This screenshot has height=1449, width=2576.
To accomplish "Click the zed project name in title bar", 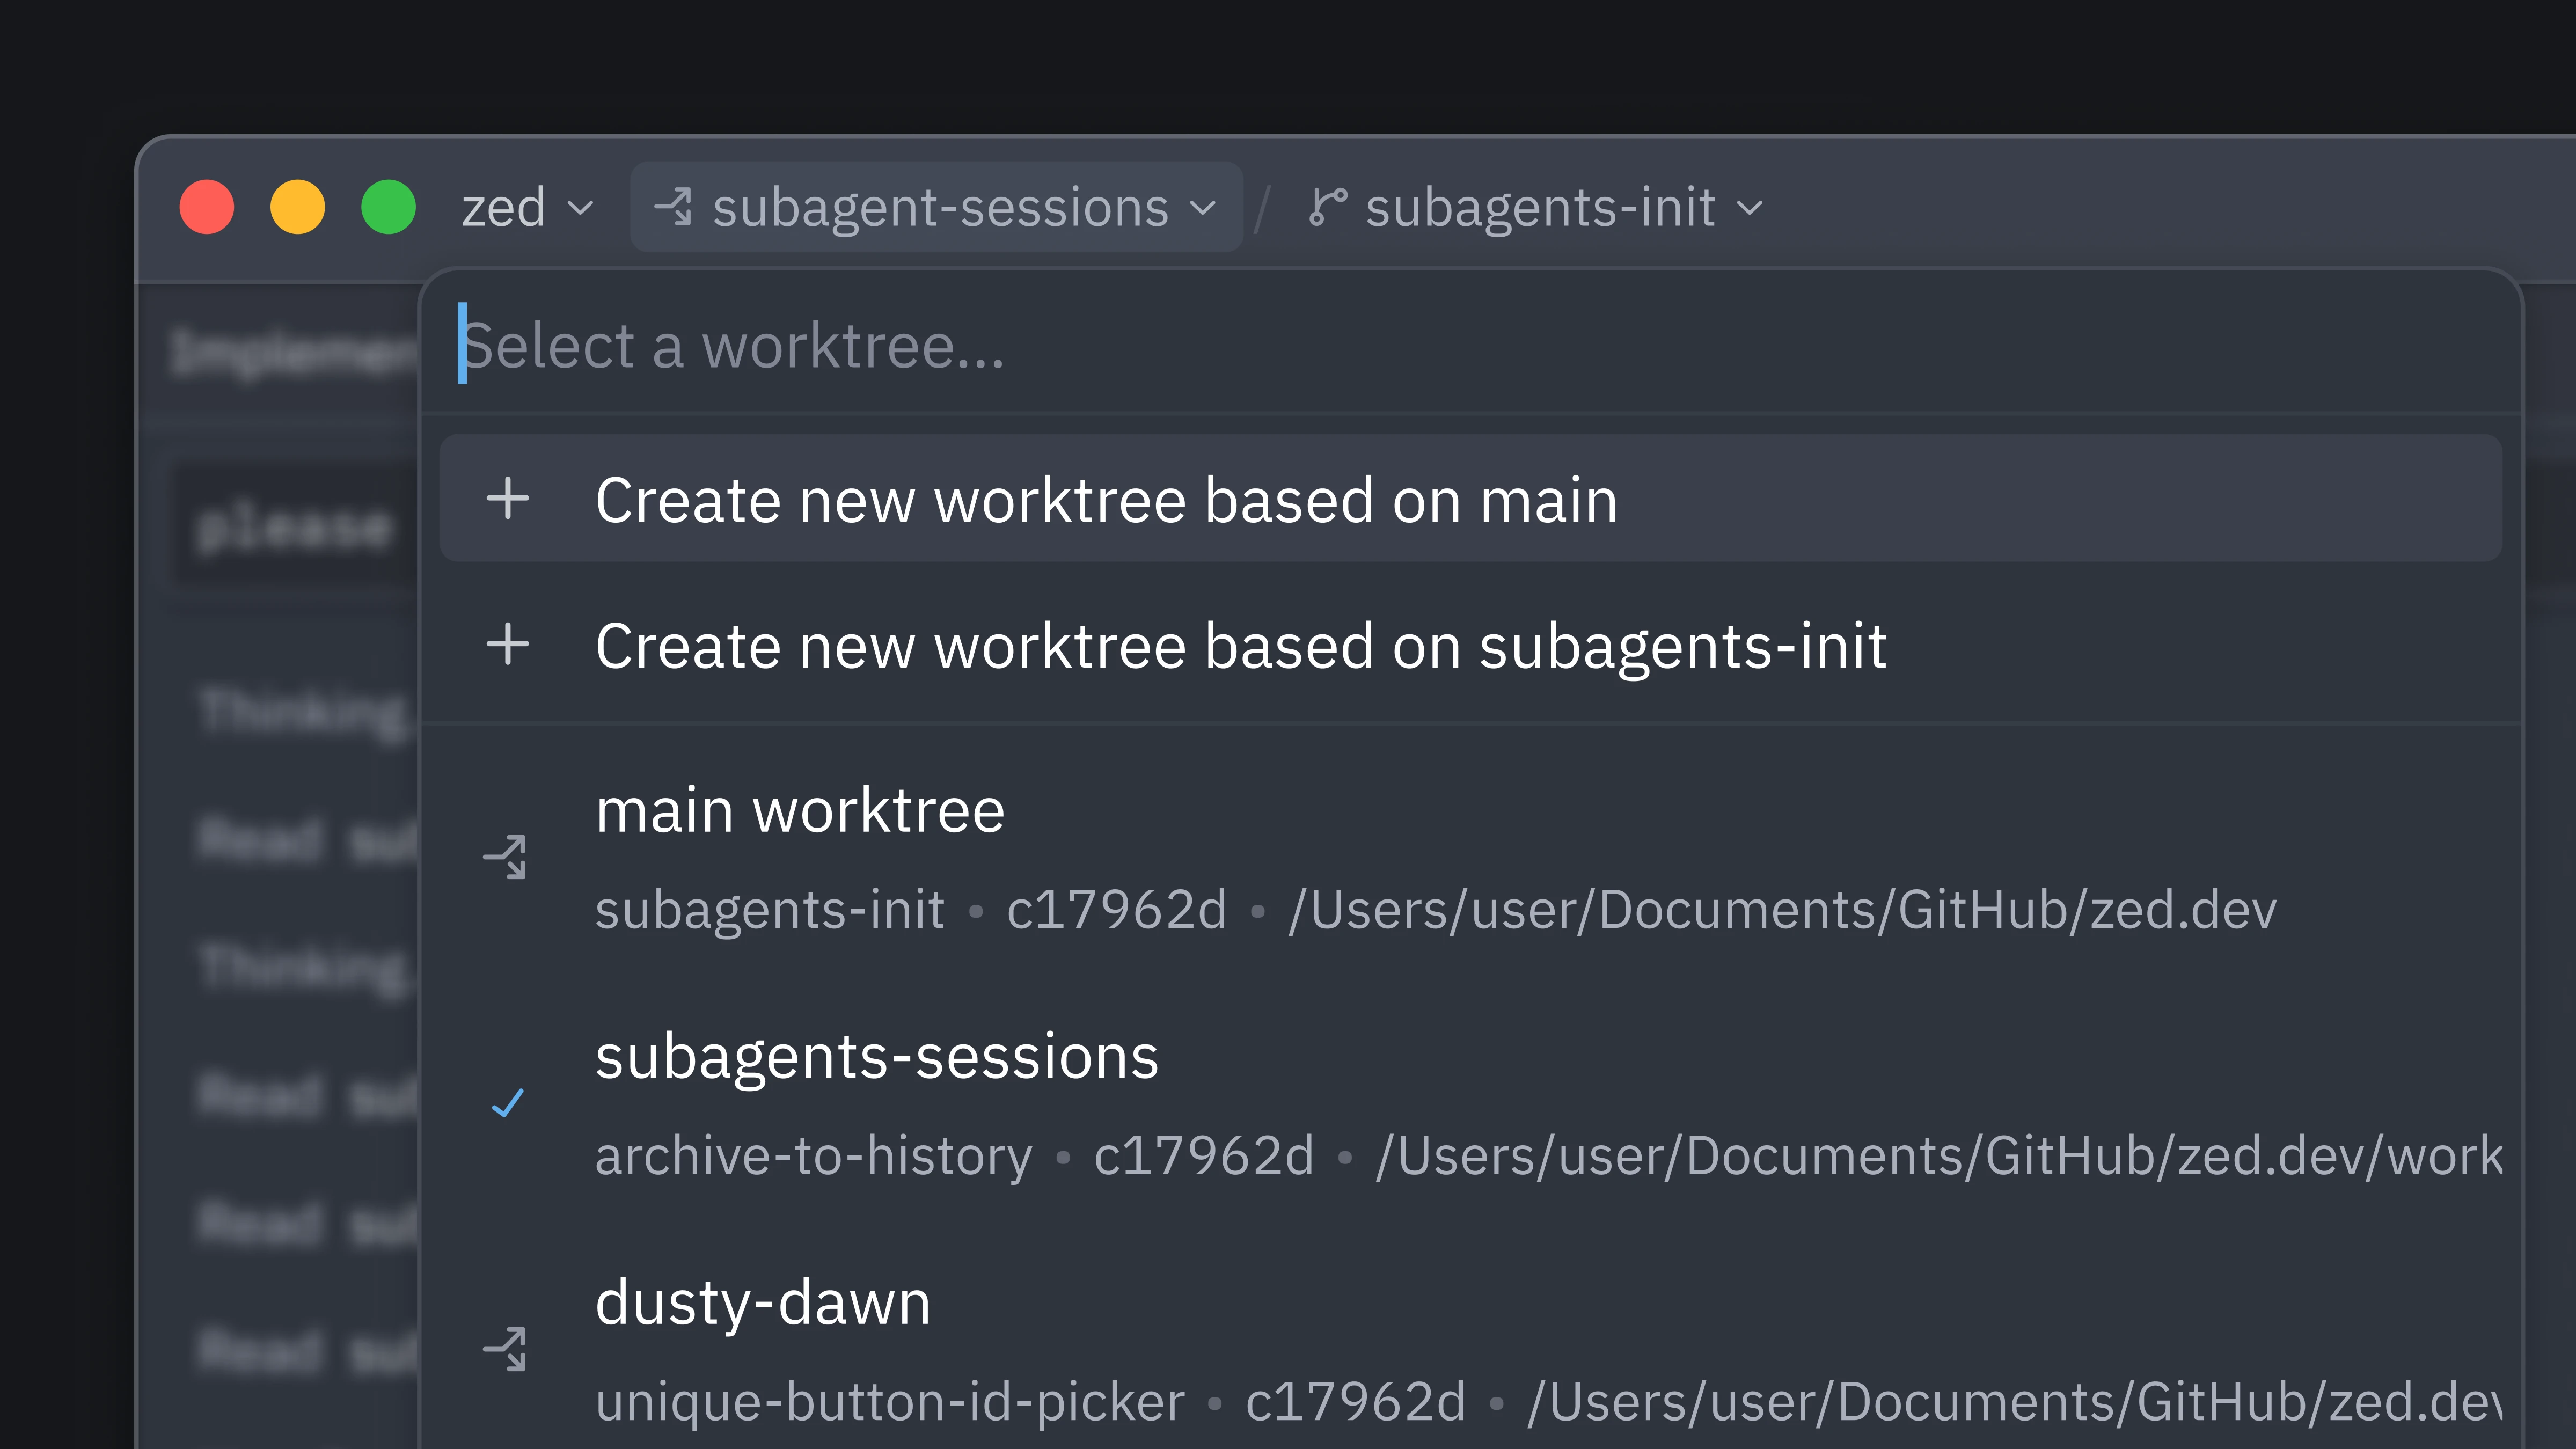I will 504,207.
